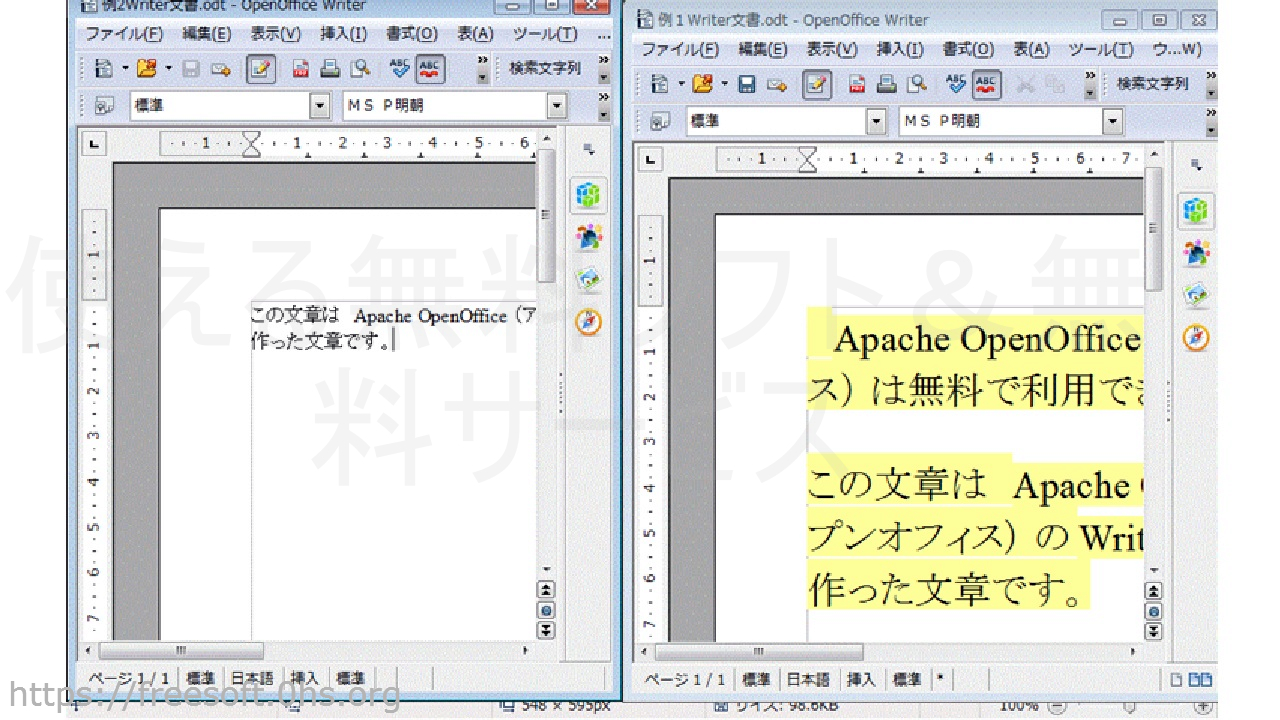Viewport: 1280px width, 720px height.
Task: Open Gallery icon in left window sidebar
Action: (589, 280)
